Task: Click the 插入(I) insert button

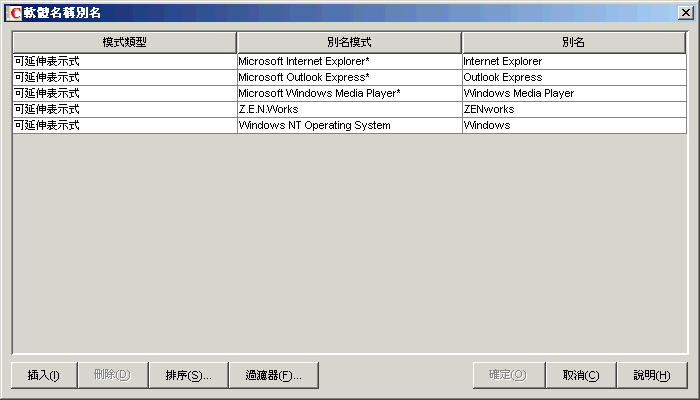Action: click(x=44, y=375)
